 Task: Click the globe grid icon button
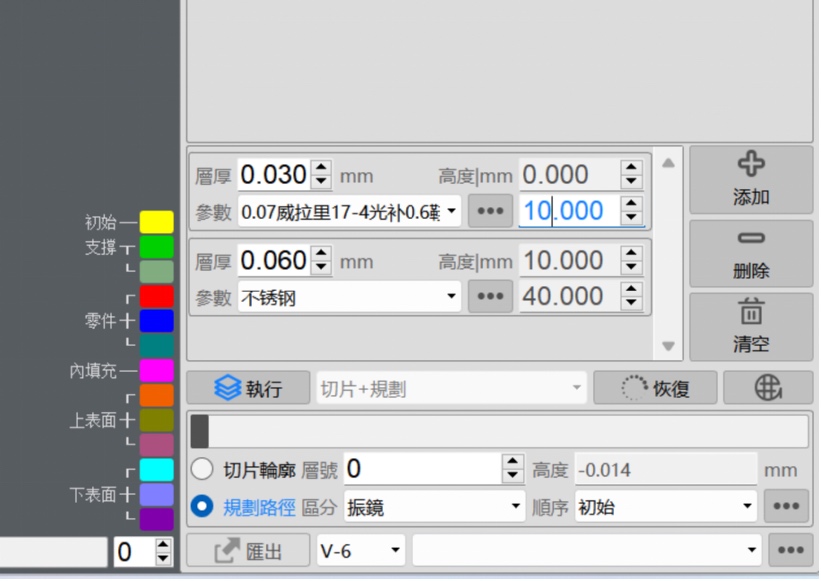pos(767,388)
